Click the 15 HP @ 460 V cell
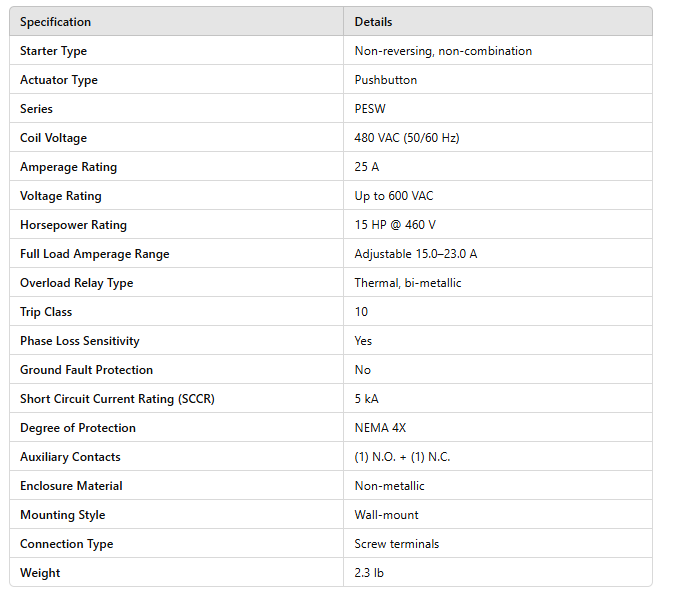674x591 pixels. click(395, 225)
